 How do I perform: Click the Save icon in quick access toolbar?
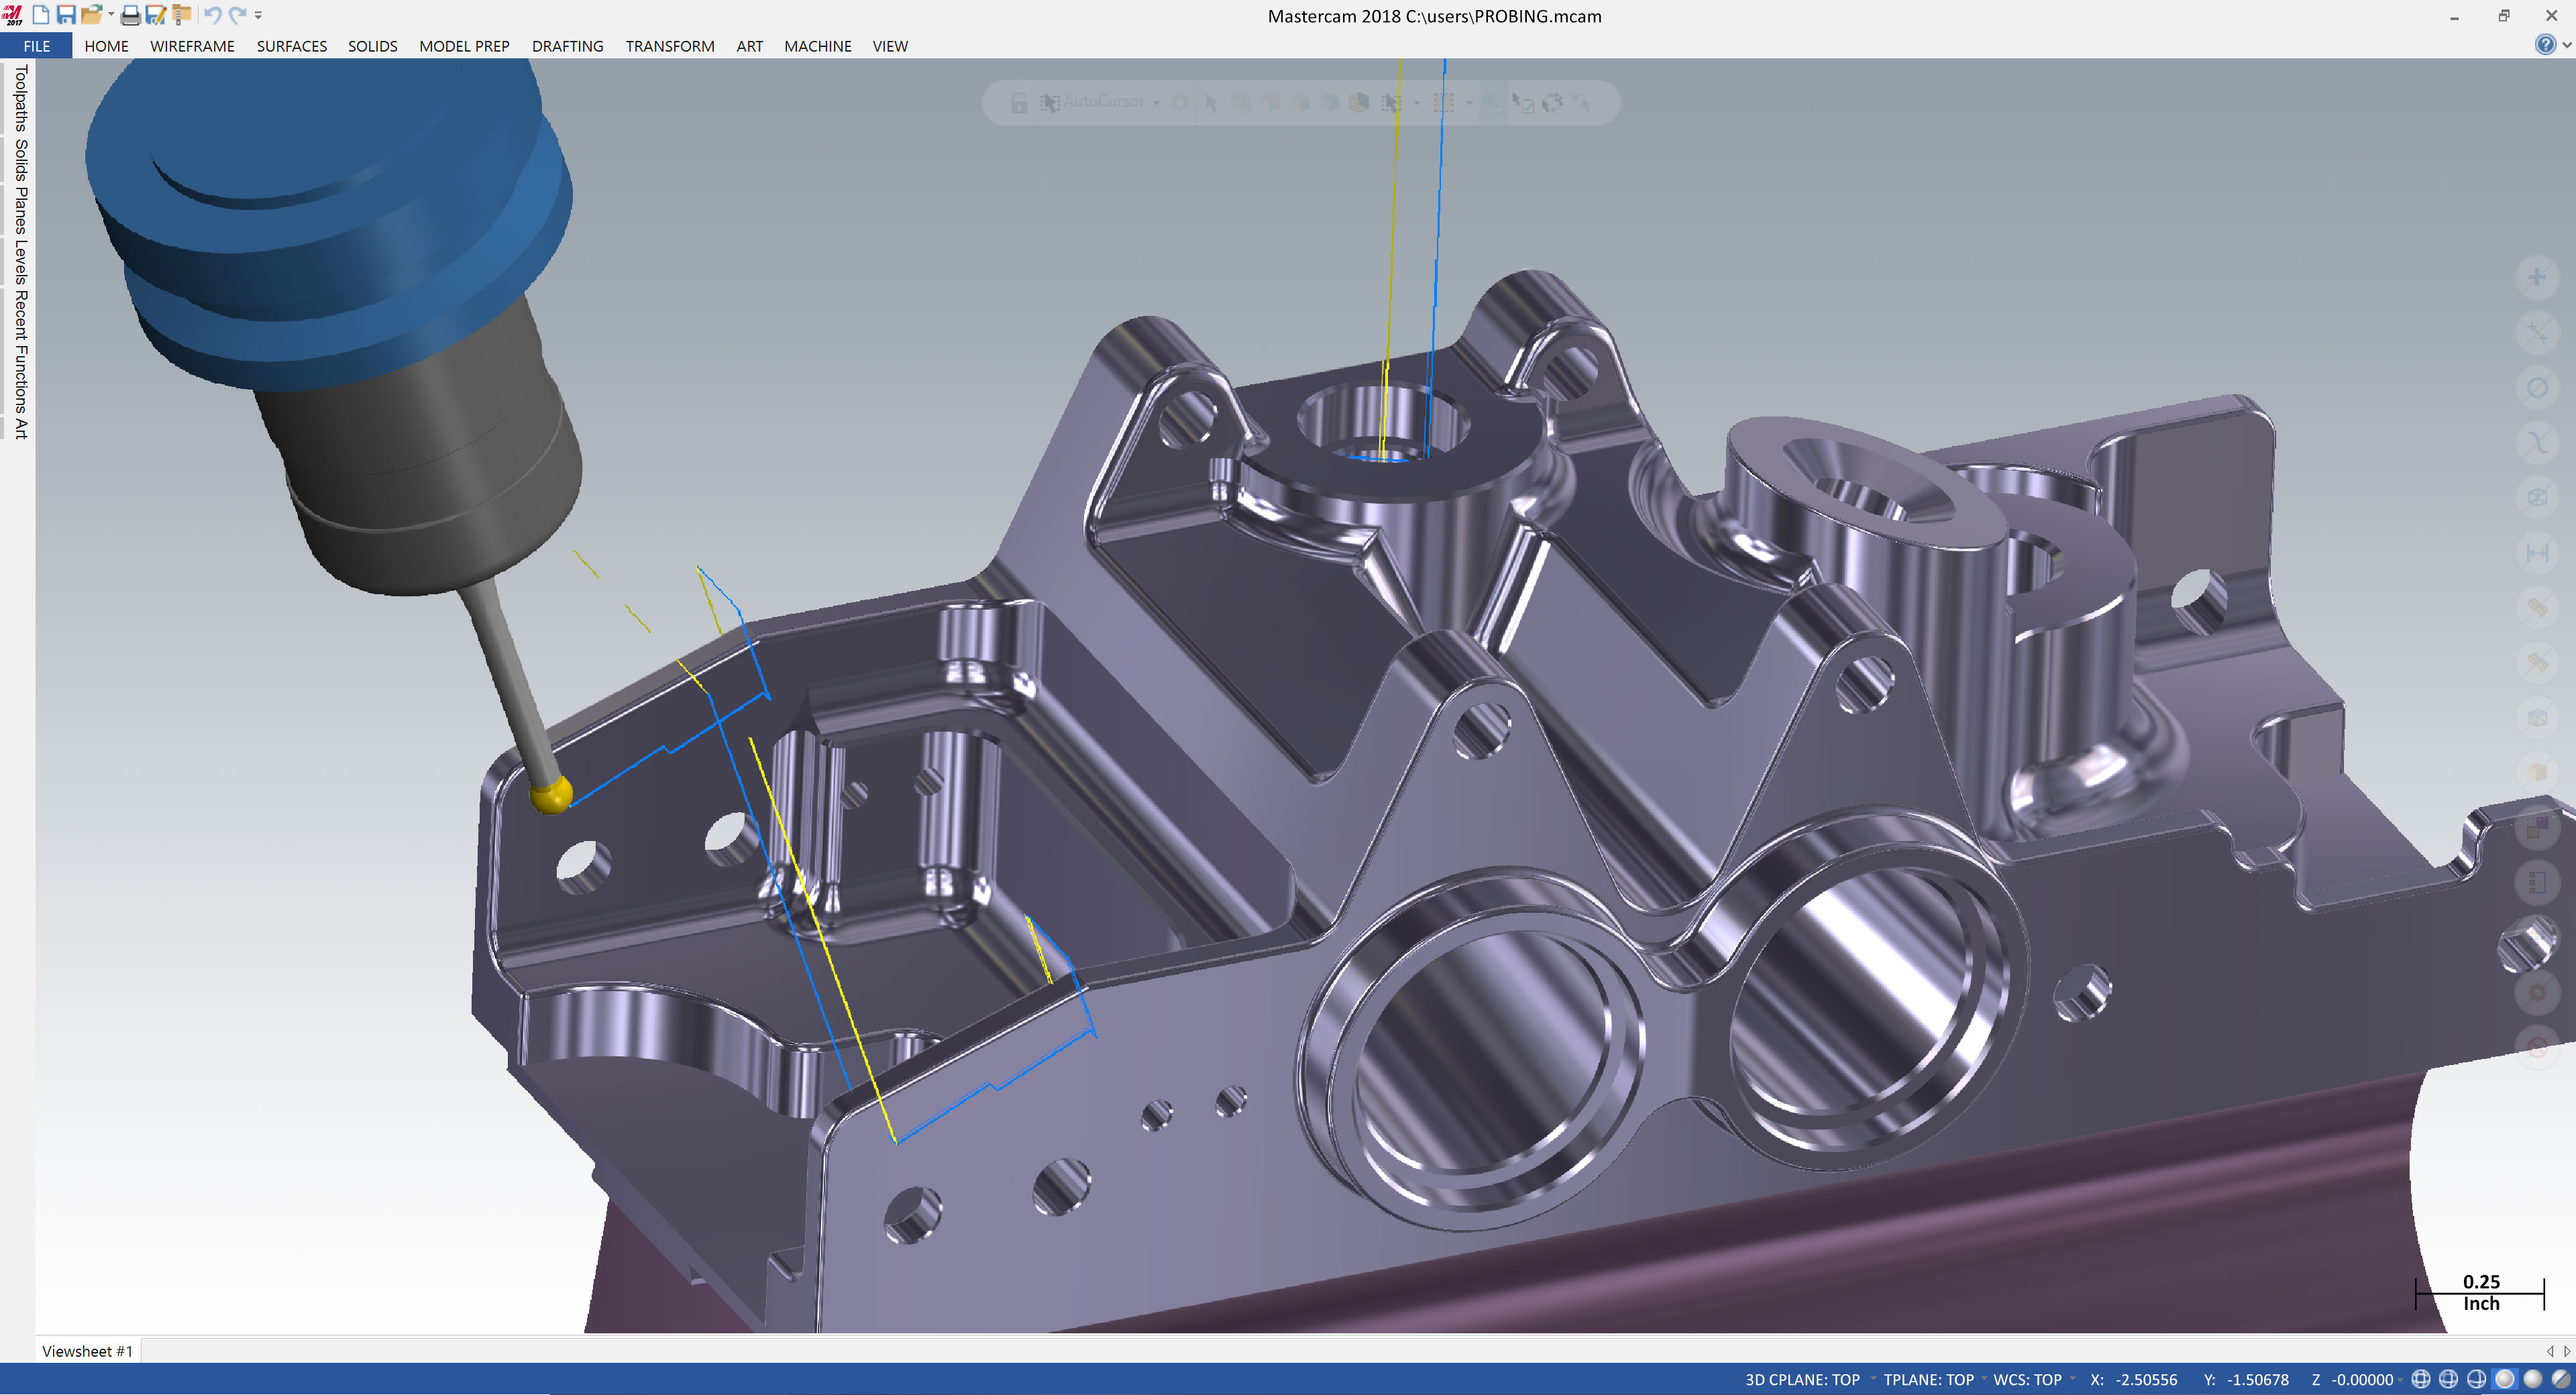(x=66, y=15)
